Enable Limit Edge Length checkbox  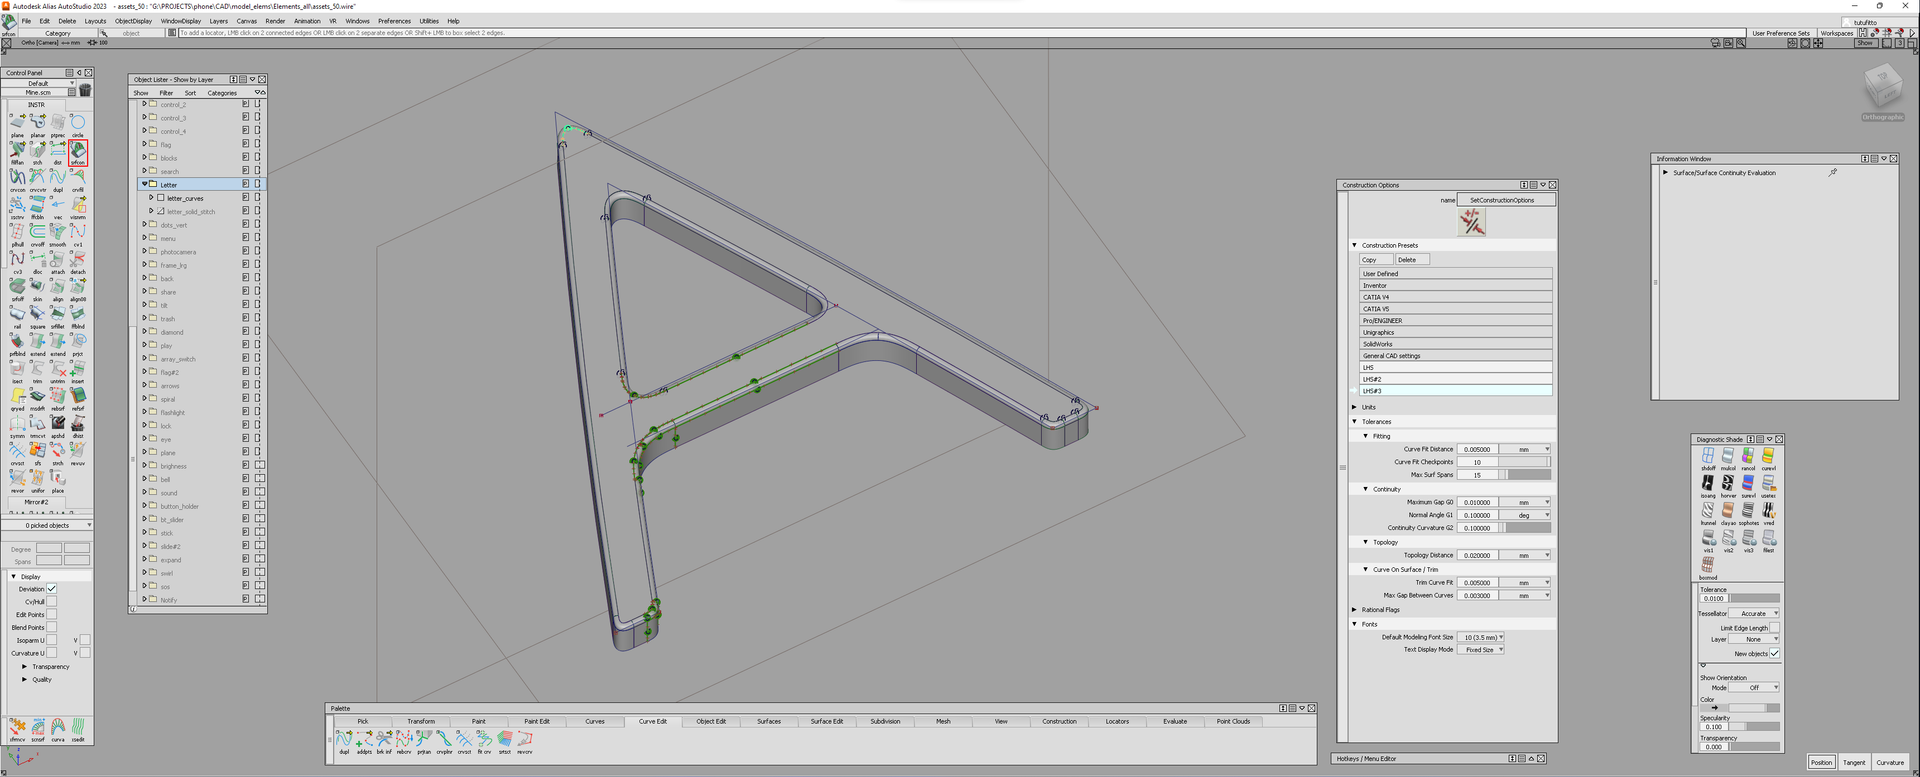[x=1774, y=627]
